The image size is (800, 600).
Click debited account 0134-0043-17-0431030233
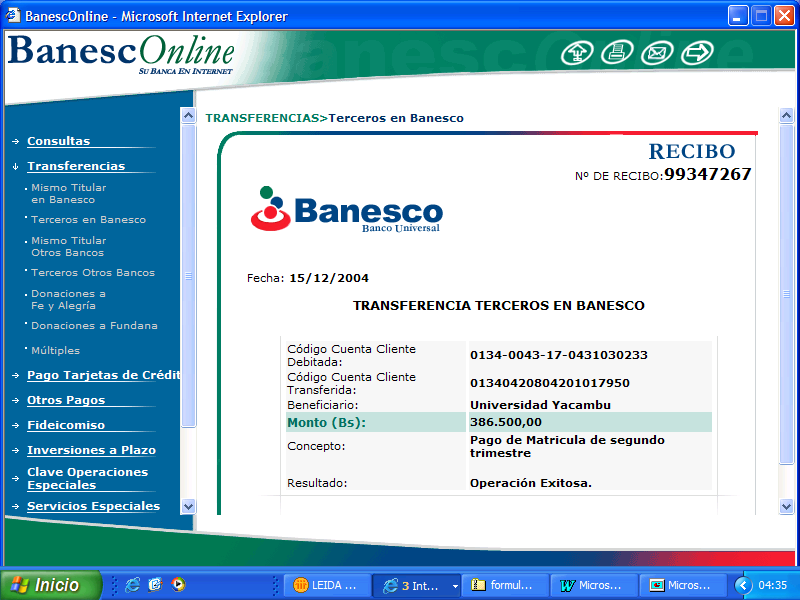[559, 355]
